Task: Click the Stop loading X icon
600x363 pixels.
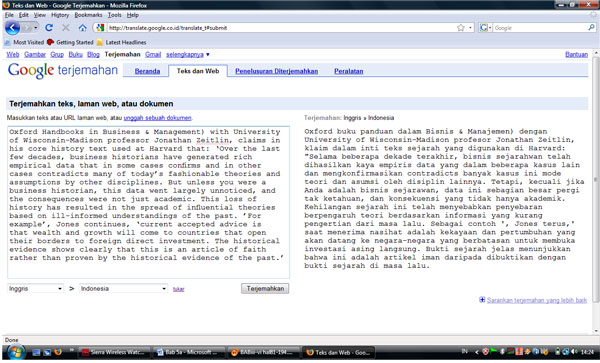Action: 66,28
